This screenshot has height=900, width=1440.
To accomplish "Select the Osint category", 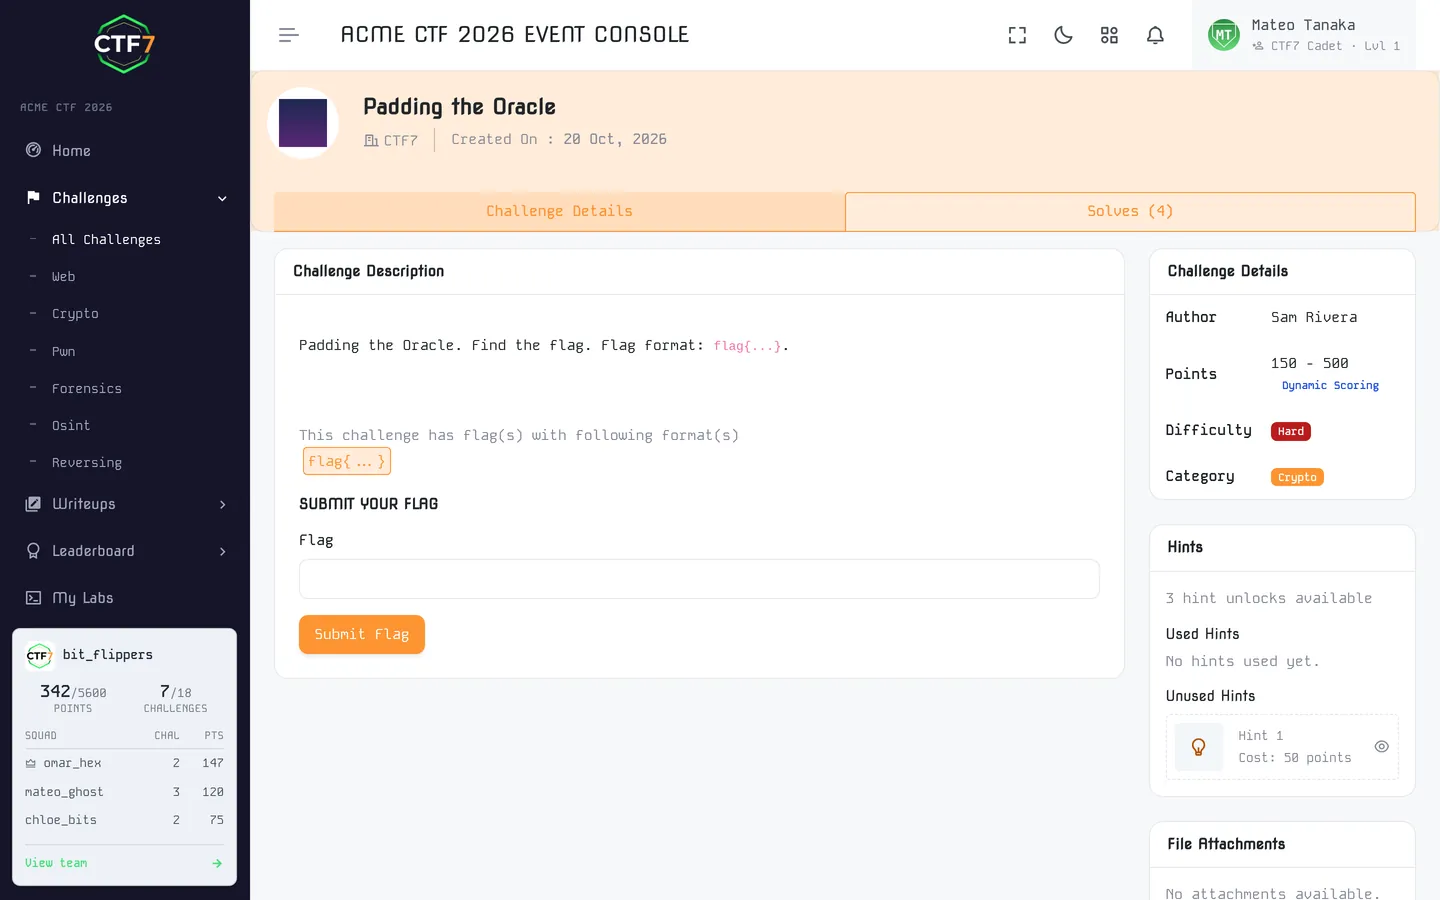I will coord(71,426).
